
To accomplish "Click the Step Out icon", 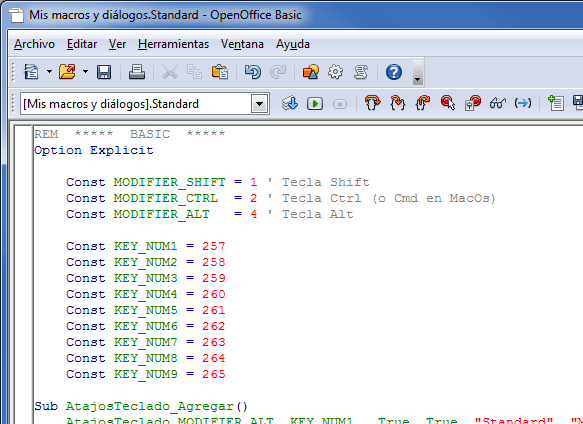I will coord(423,103).
